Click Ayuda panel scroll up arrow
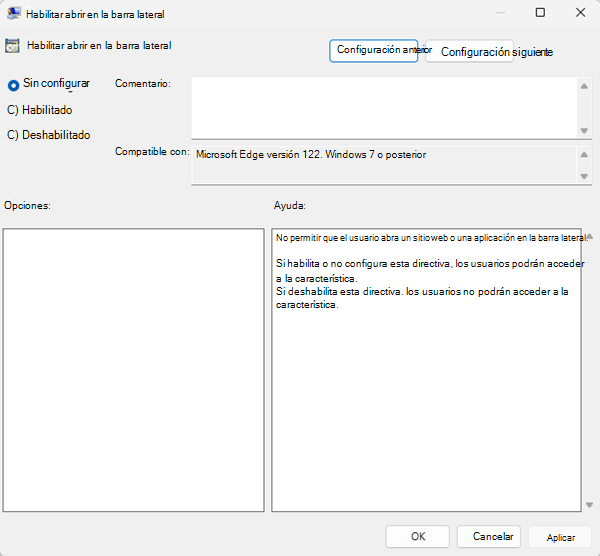Screen dimensions: 600x556 (590, 236)
